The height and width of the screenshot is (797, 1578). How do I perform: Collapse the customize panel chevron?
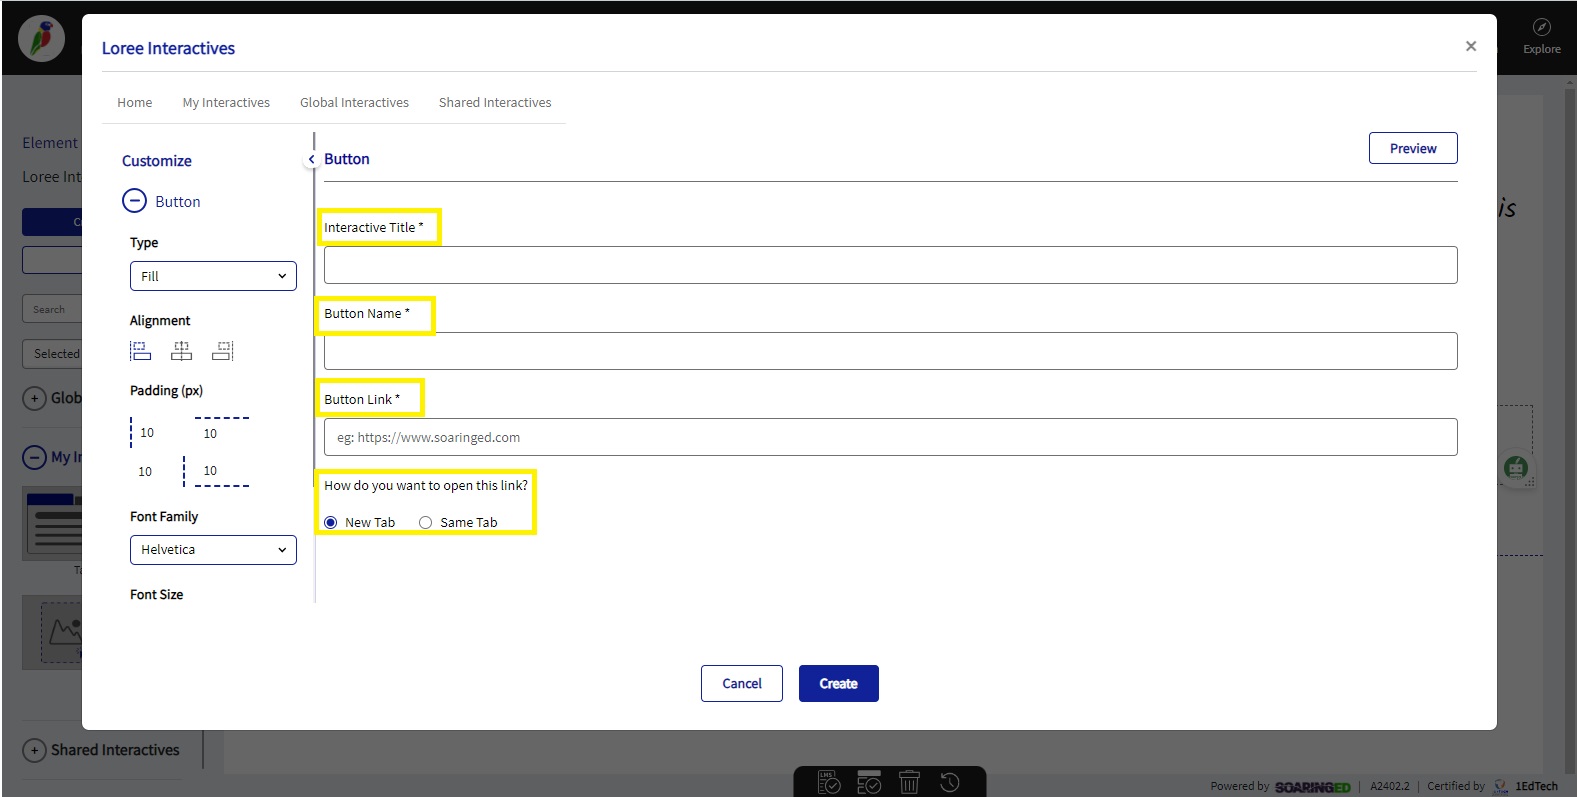click(x=311, y=159)
